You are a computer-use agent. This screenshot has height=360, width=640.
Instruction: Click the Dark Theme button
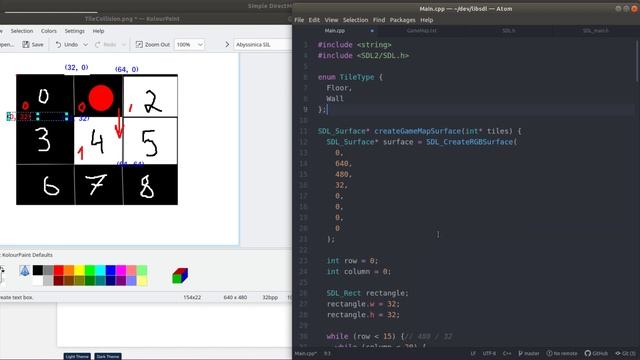[108, 356]
